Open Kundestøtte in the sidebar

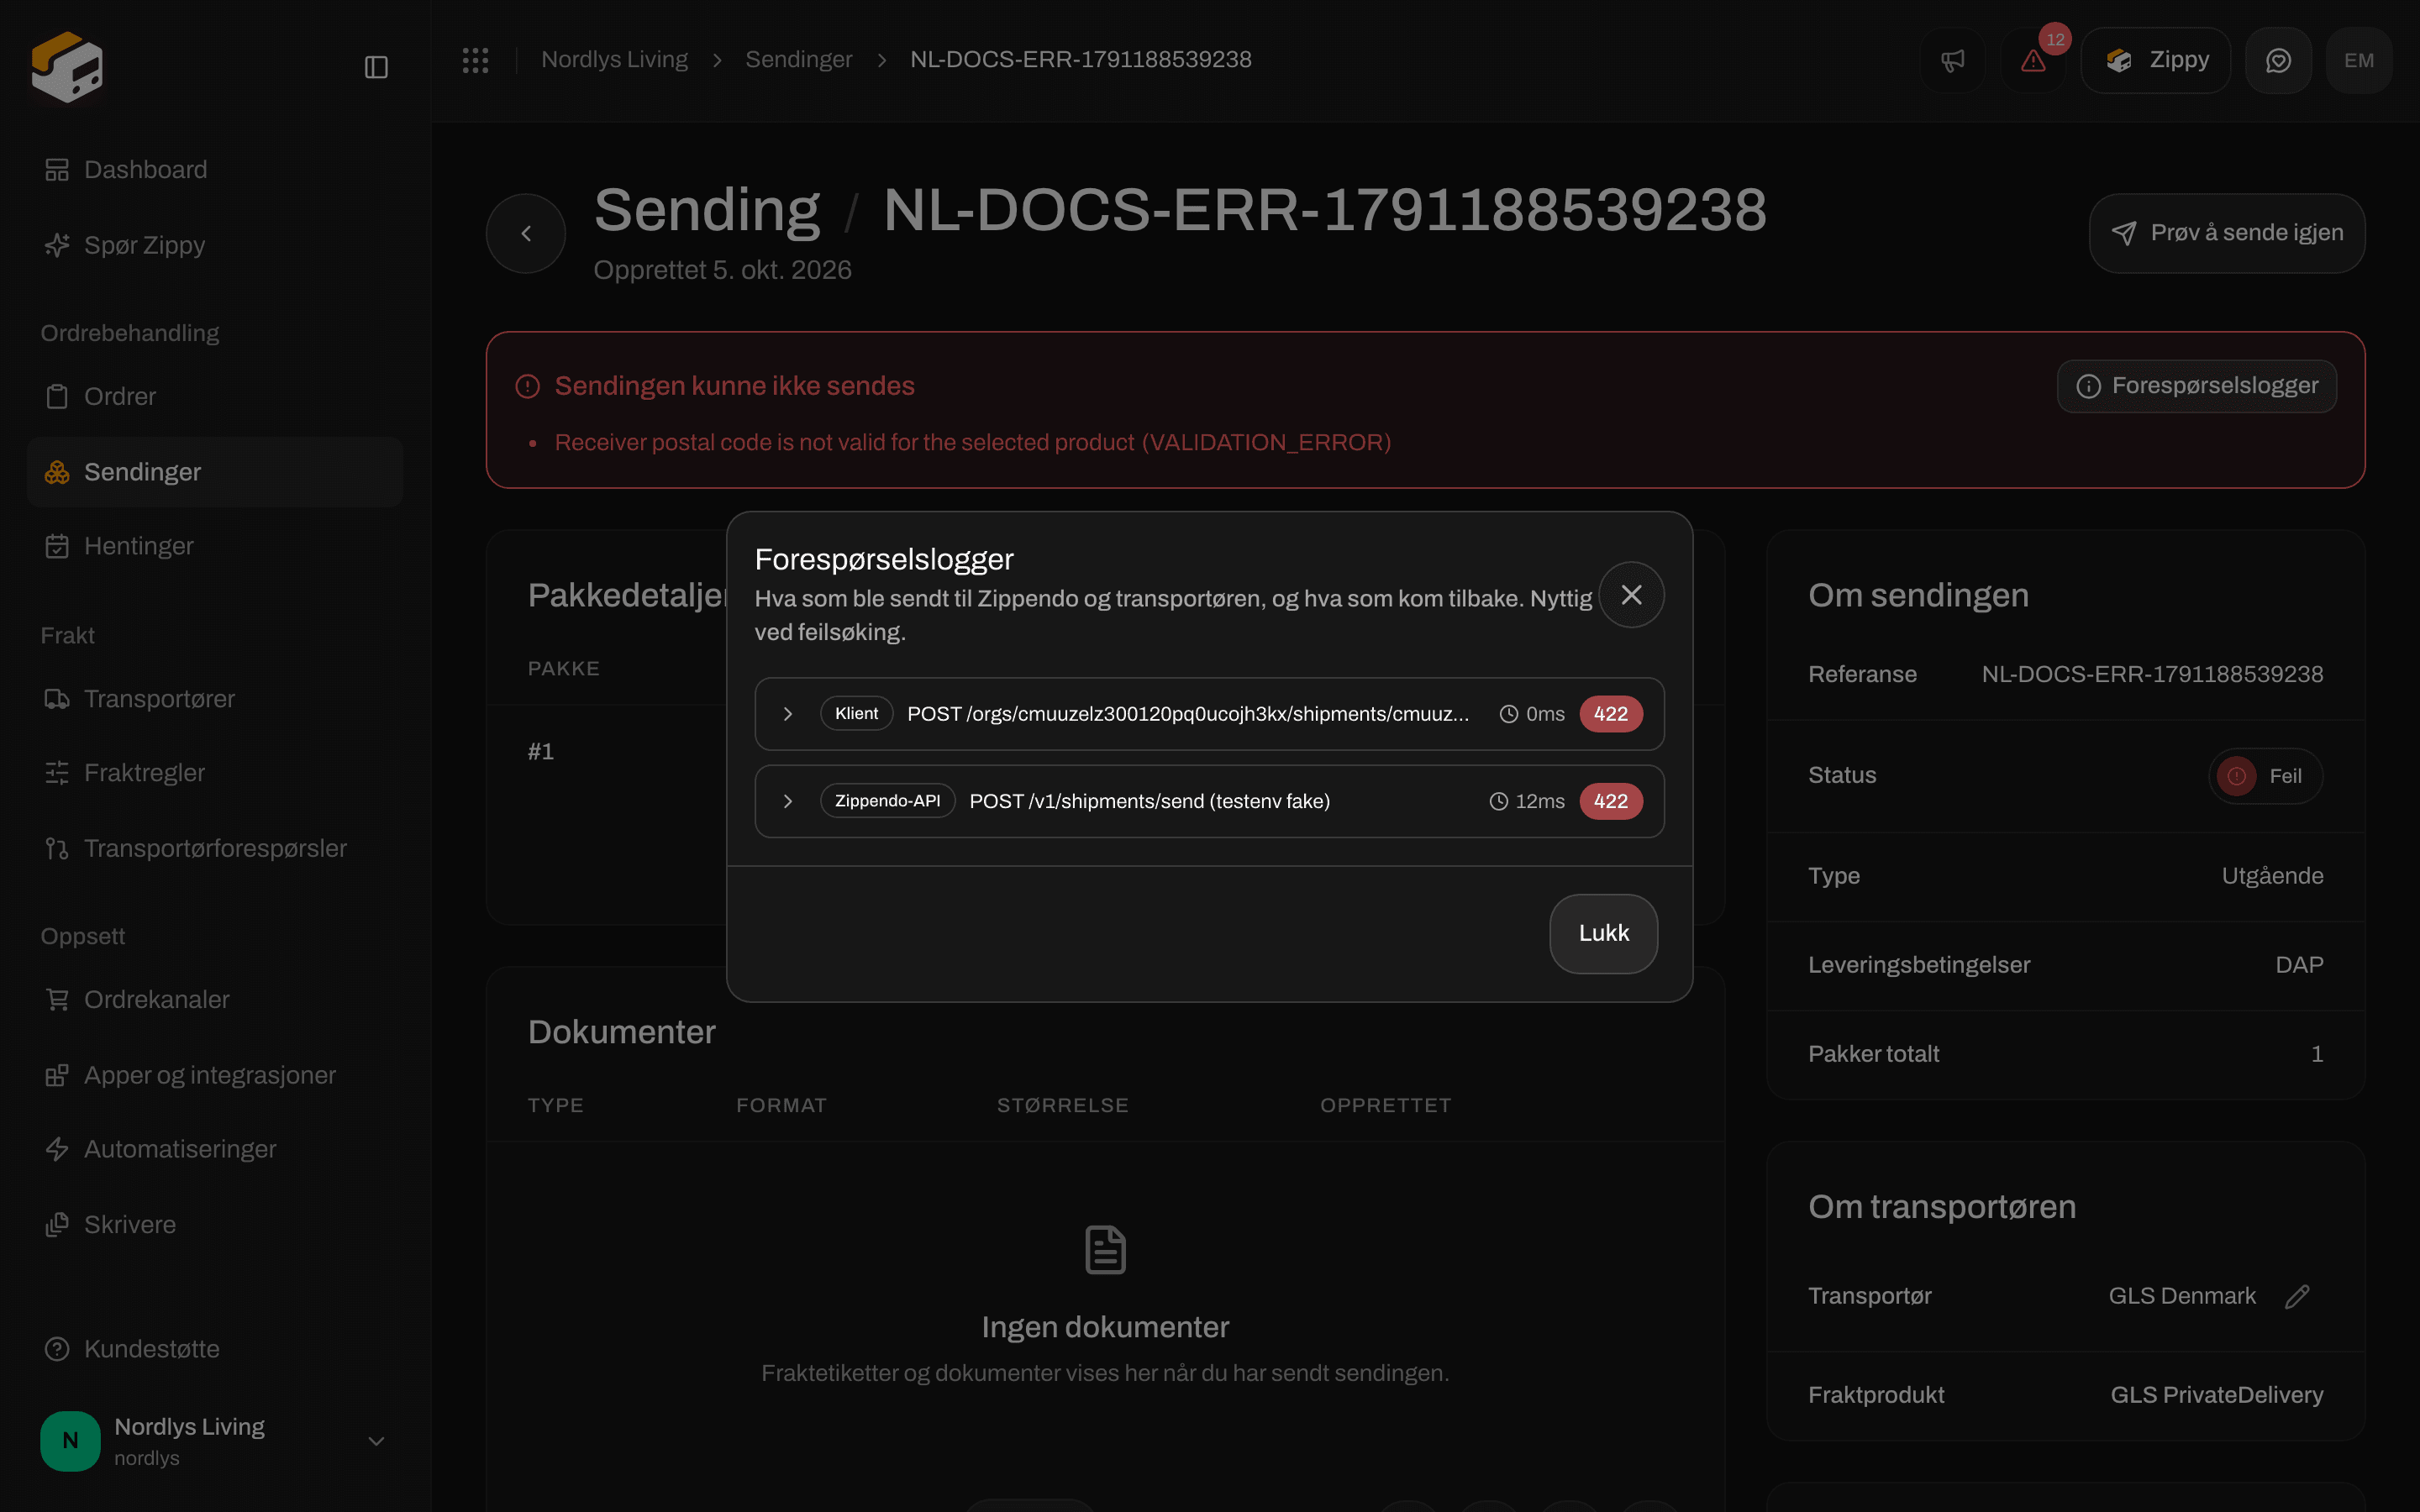pyautogui.click(x=214, y=1349)
